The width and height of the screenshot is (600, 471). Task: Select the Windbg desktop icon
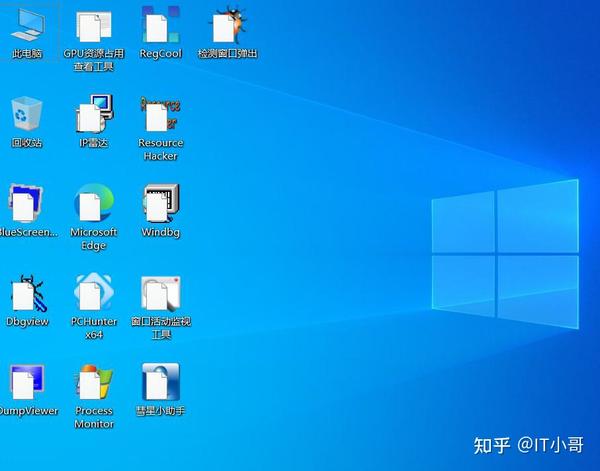click(x=161, y=203)
